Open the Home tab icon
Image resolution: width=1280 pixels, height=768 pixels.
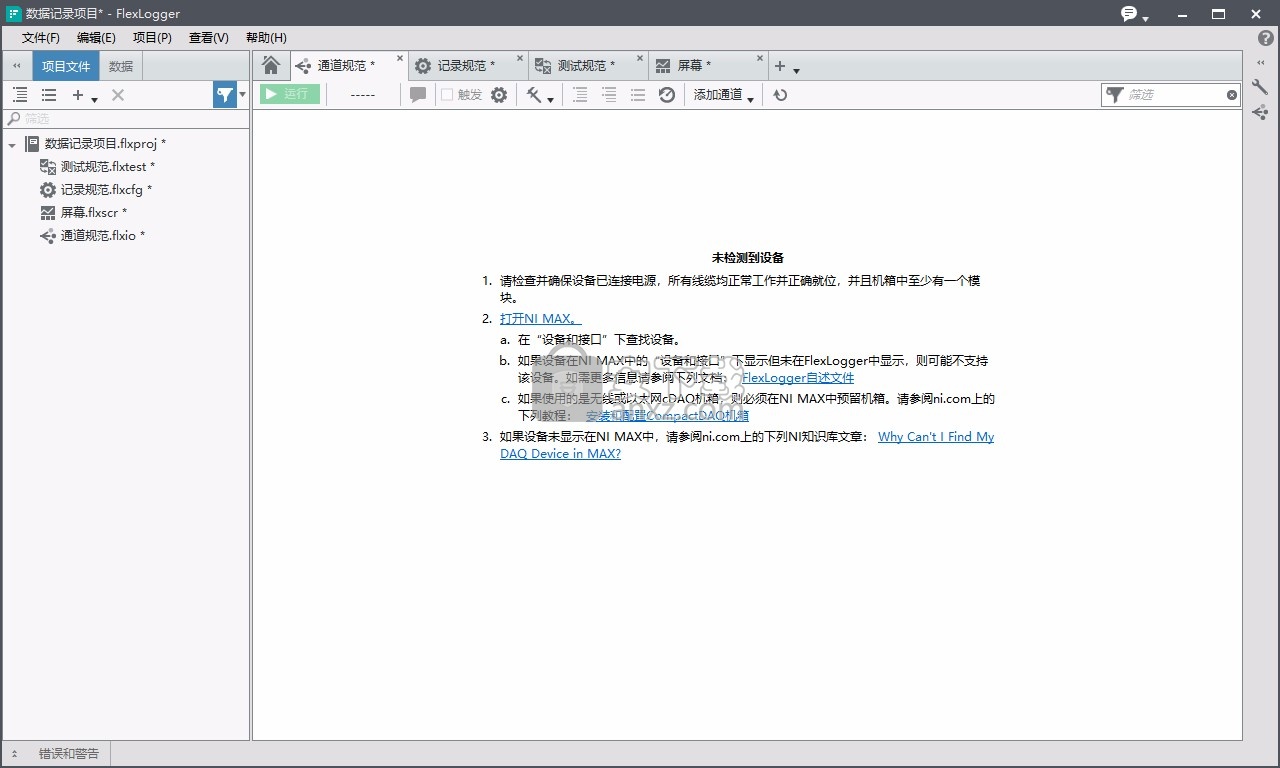coord(270,66)
